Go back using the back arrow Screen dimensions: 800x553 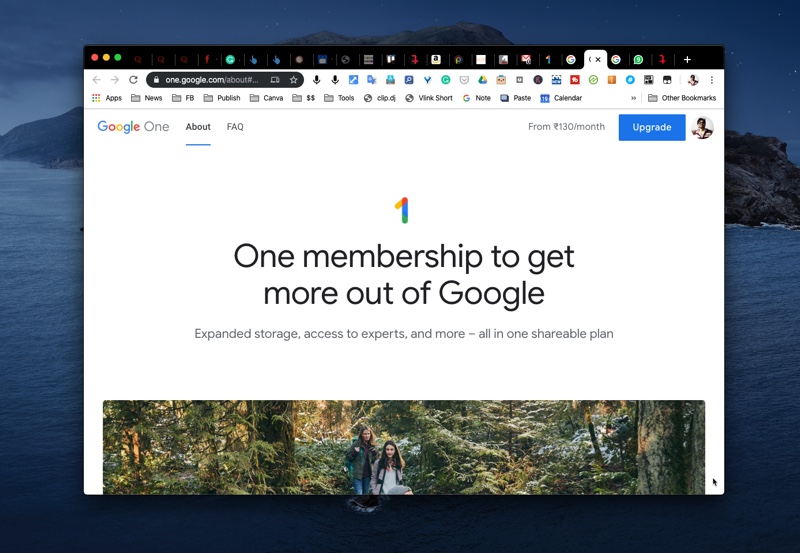96,80
